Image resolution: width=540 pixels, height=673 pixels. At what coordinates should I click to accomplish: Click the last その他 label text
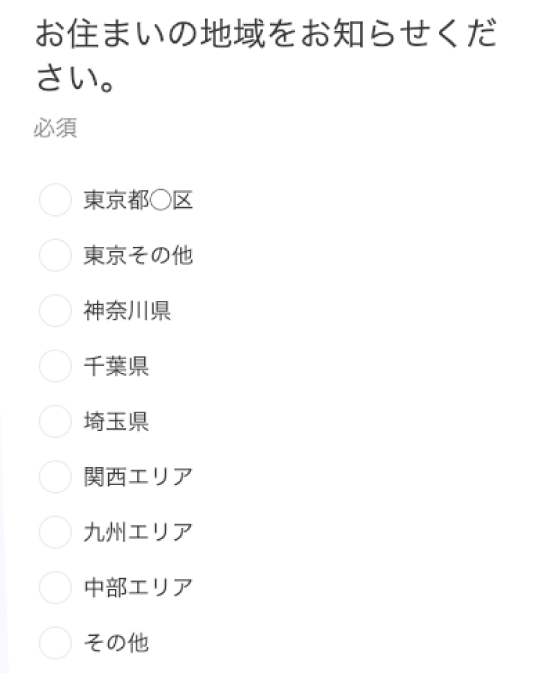(x=116, y=643)
